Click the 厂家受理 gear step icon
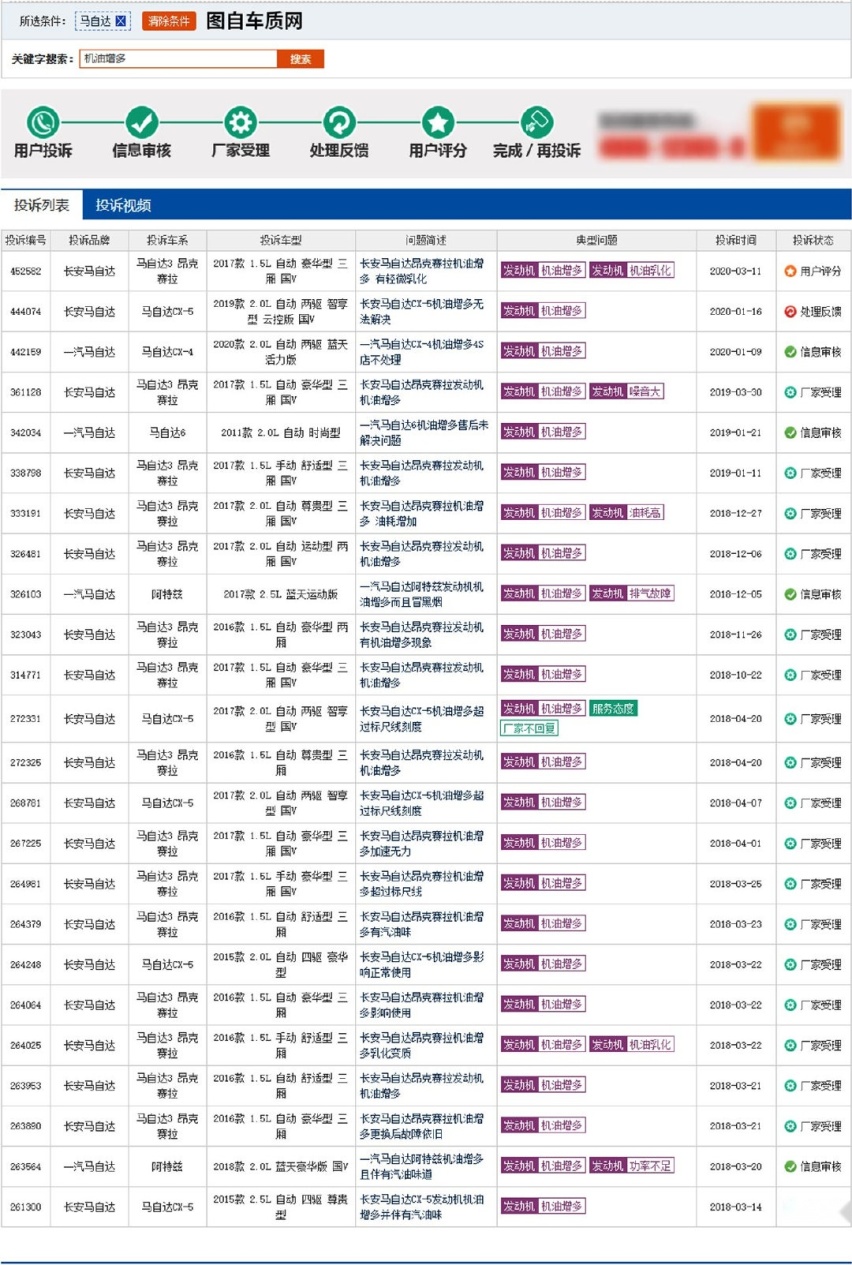The height and width of the screenshot is (1265, 852). 240,123
